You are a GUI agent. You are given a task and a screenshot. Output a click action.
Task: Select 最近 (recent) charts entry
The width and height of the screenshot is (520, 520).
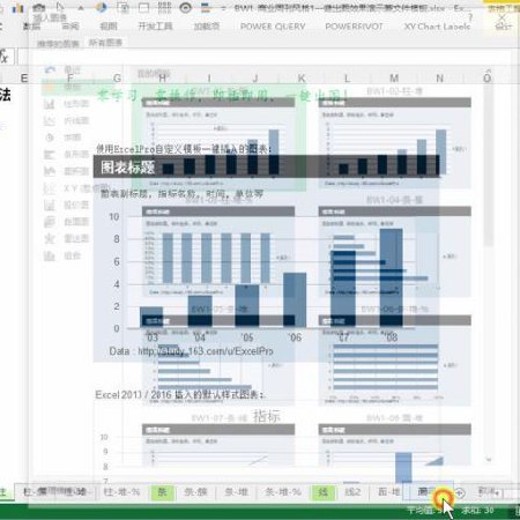coord(63,70)
